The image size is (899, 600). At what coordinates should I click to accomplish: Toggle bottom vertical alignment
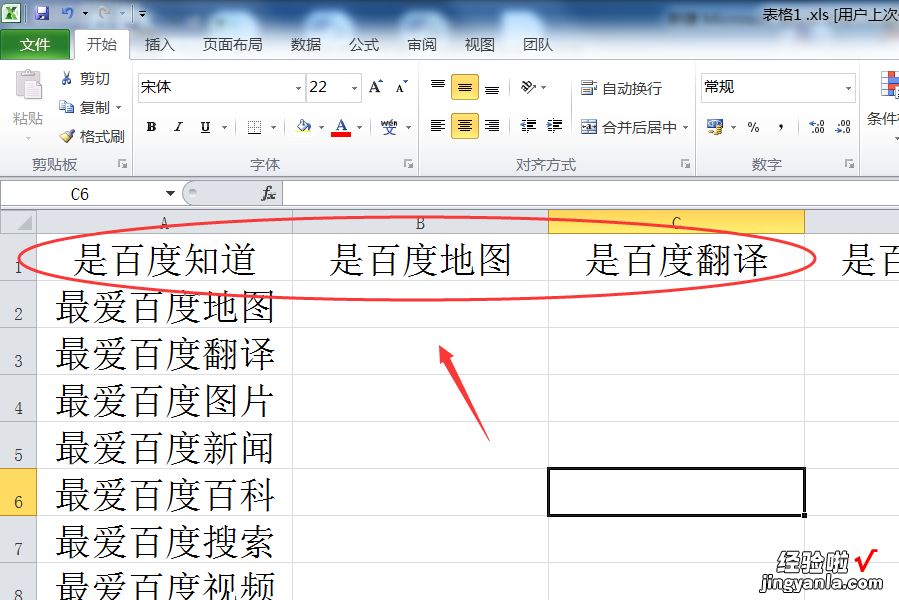(492, 87)
